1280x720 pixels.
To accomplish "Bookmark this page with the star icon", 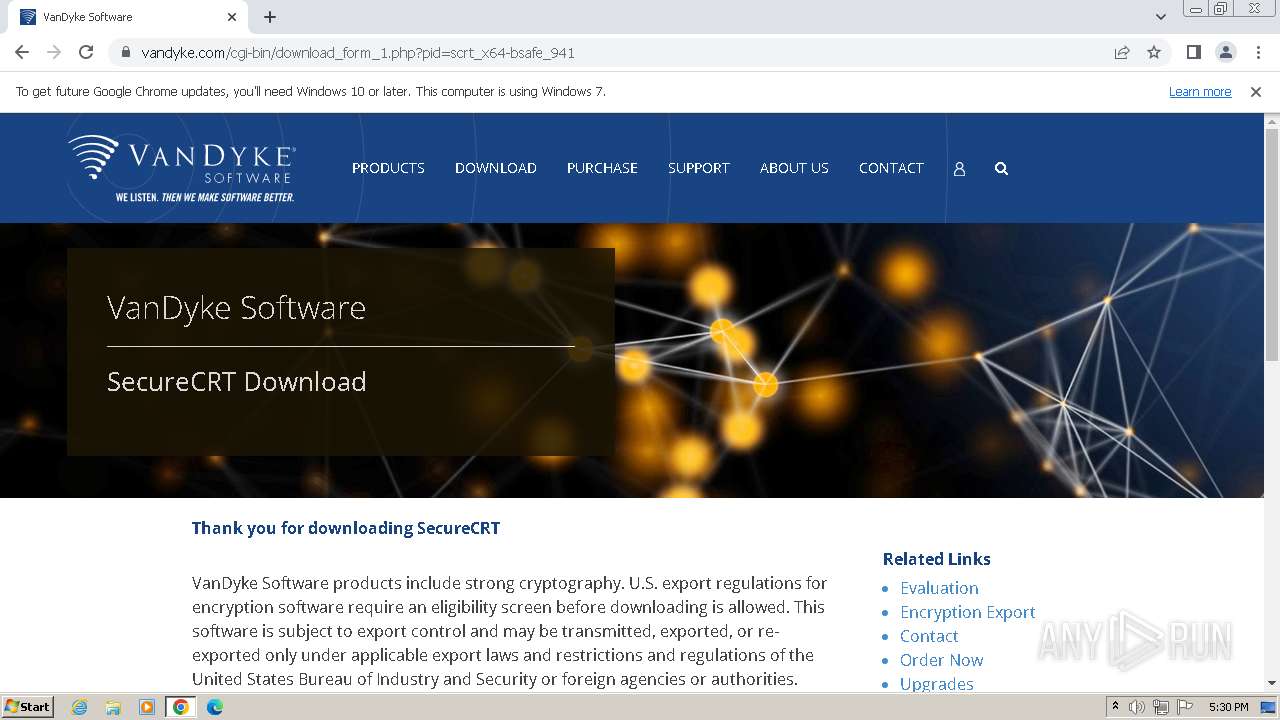I will pos(1154,52).
